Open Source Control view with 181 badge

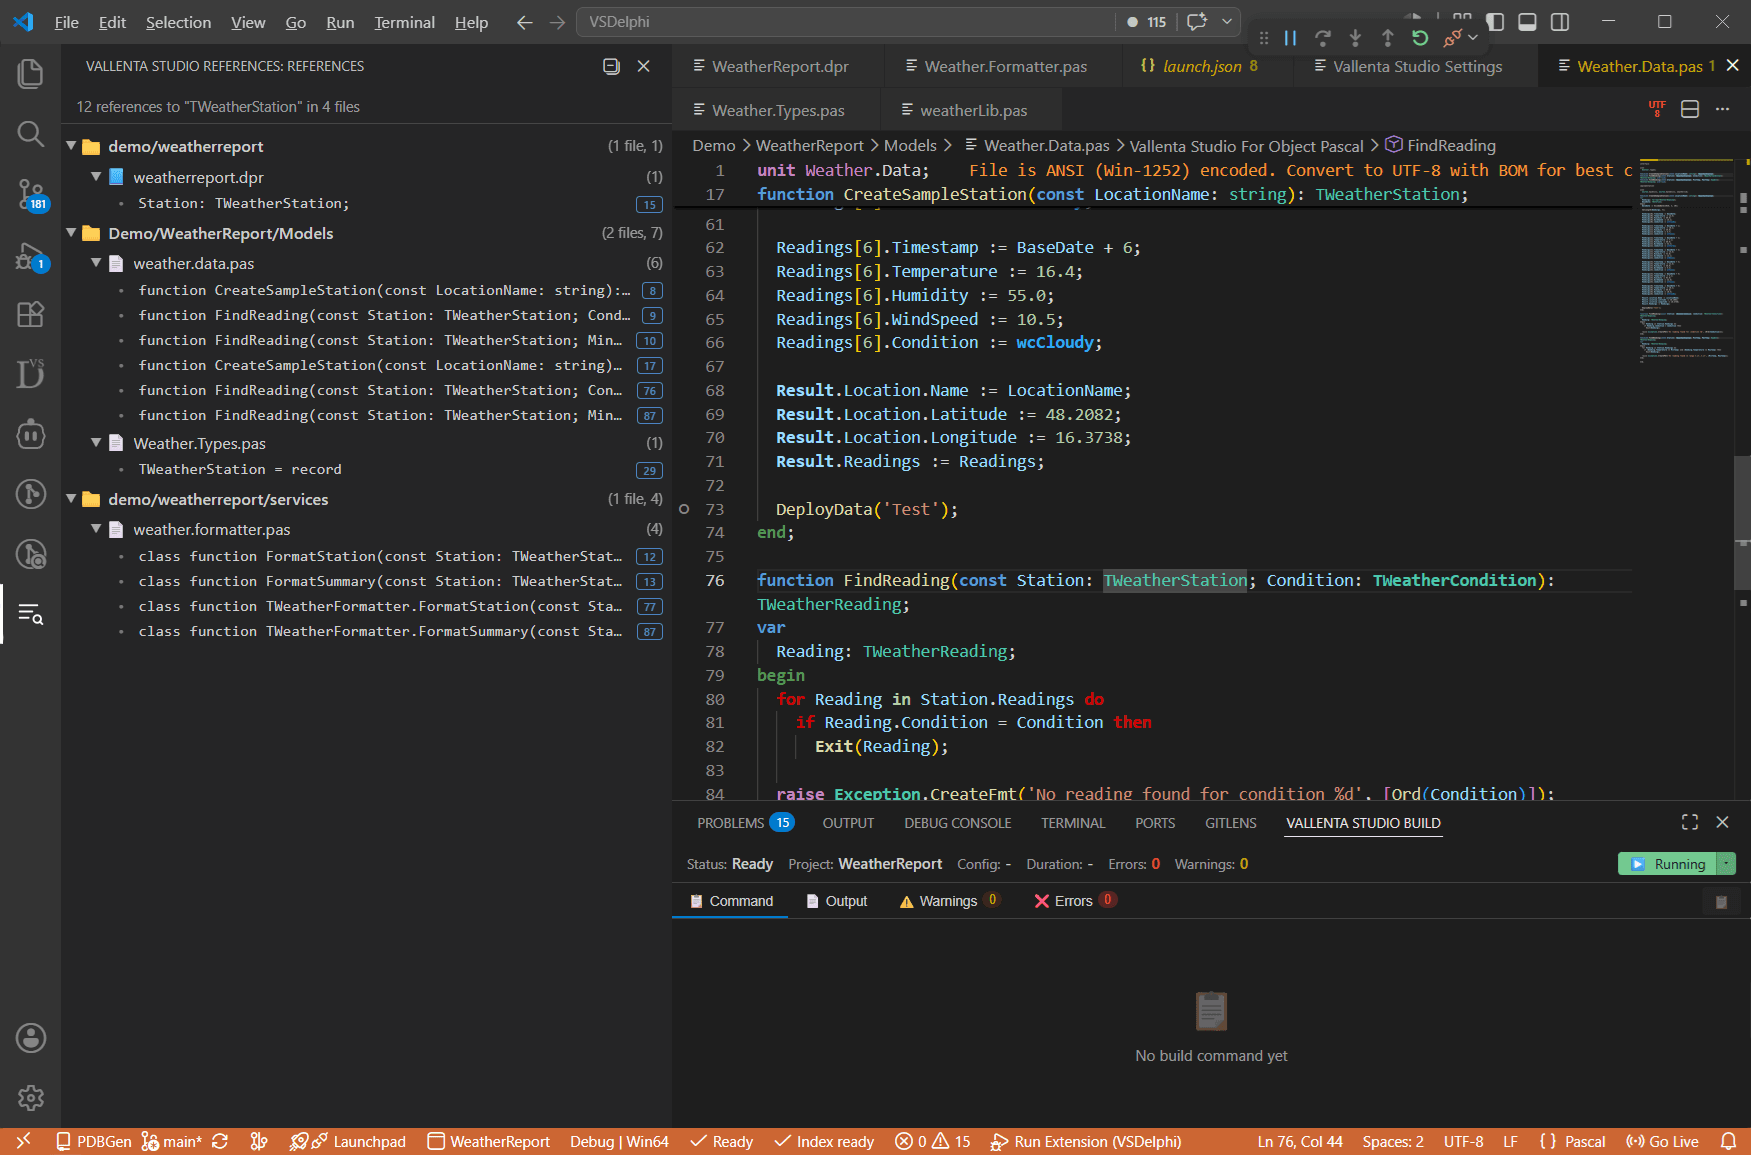[31, 194]
